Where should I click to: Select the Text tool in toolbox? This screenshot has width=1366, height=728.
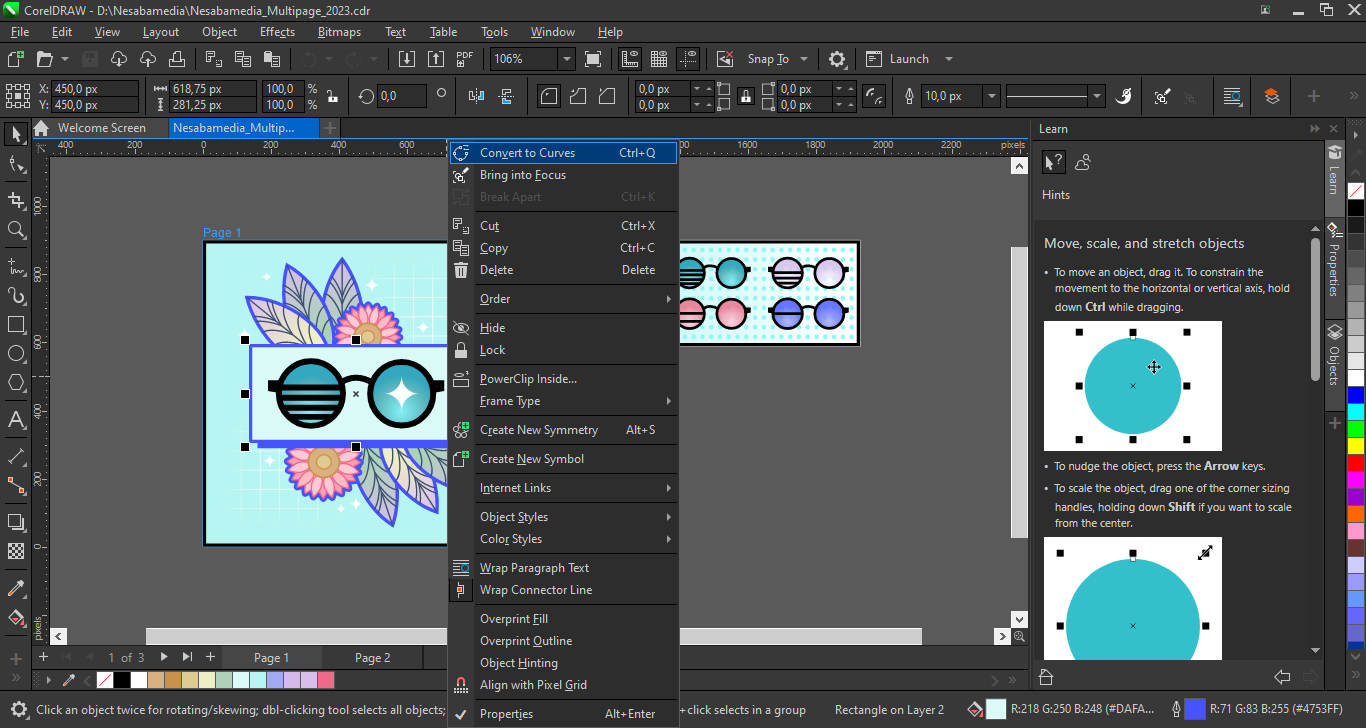(16, 419)
